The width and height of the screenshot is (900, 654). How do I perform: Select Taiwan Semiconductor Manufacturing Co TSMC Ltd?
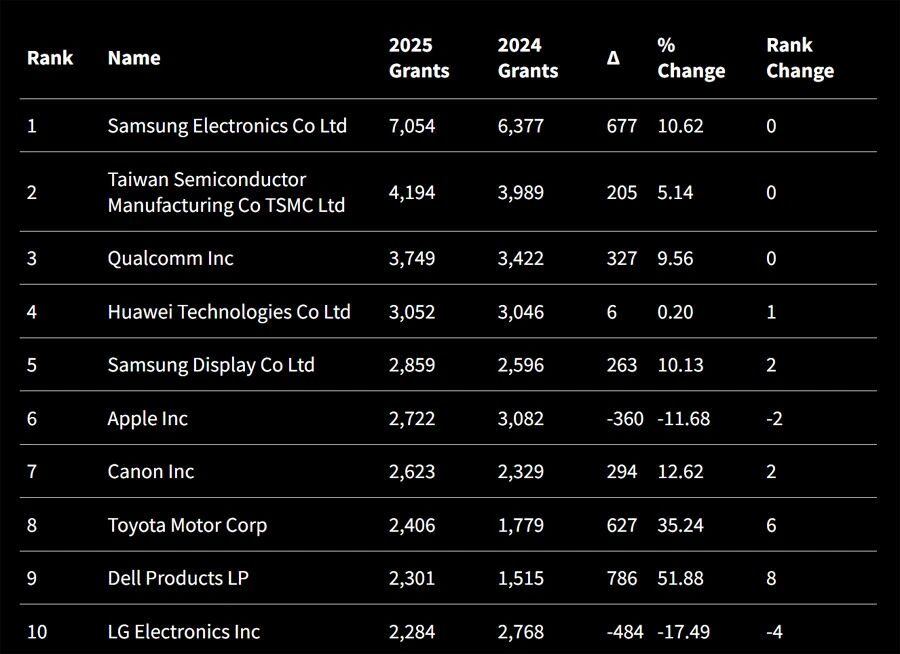226,192
